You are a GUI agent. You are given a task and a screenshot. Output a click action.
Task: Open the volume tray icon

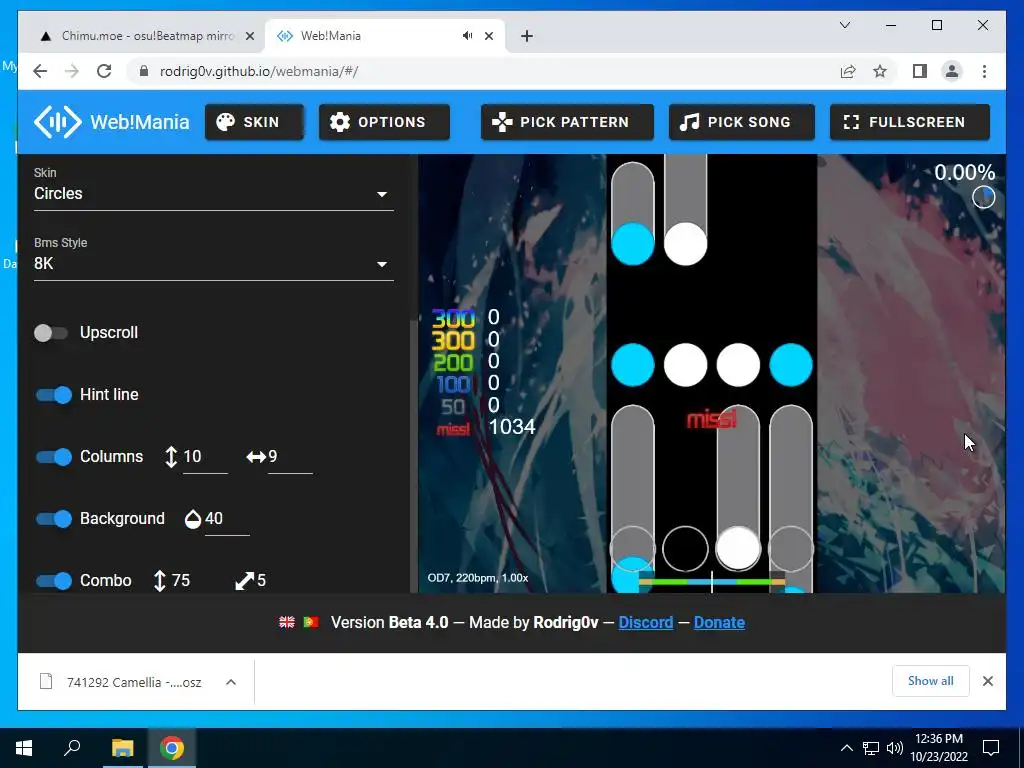point(895,748)
